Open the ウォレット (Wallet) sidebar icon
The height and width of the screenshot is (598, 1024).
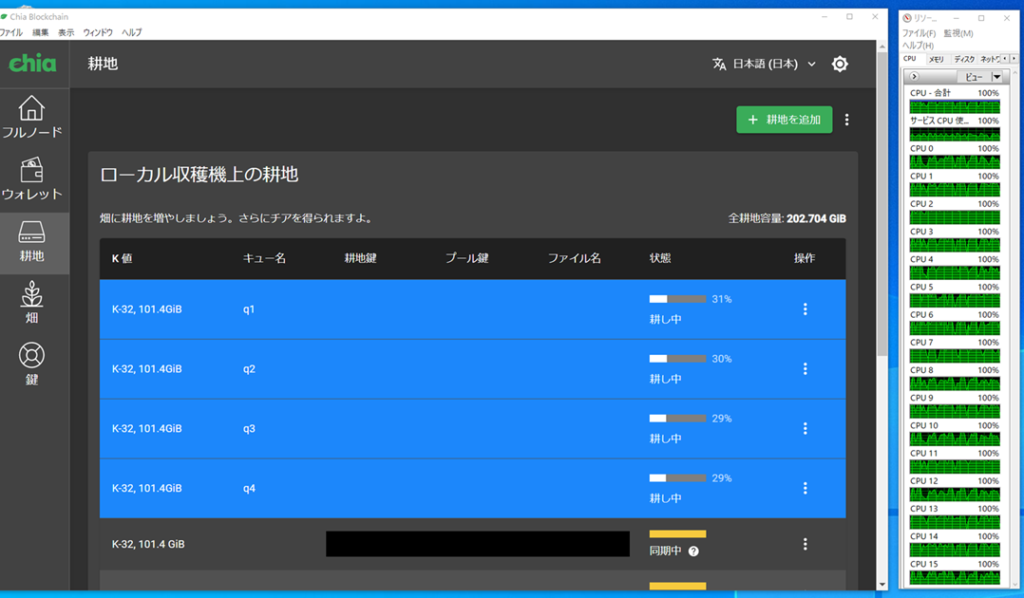click(31, 179)
